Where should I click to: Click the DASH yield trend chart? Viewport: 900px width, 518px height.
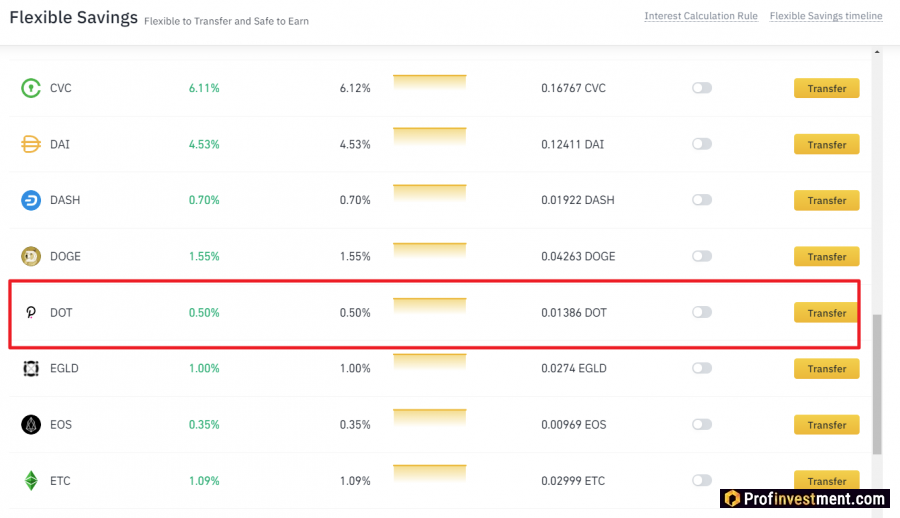point(429,192)
